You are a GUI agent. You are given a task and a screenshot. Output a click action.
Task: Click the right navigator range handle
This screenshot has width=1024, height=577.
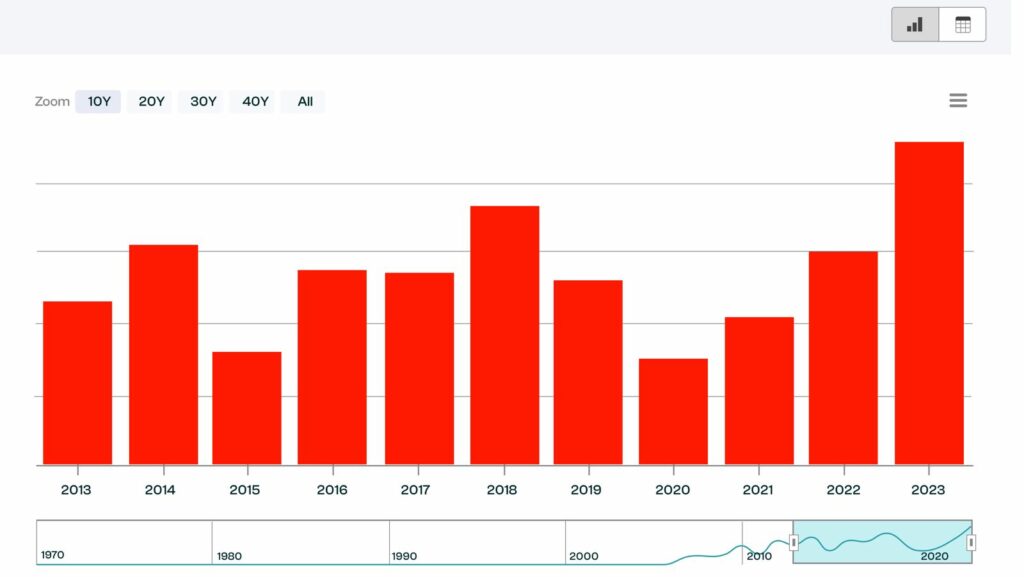click(x=971, y=543)
